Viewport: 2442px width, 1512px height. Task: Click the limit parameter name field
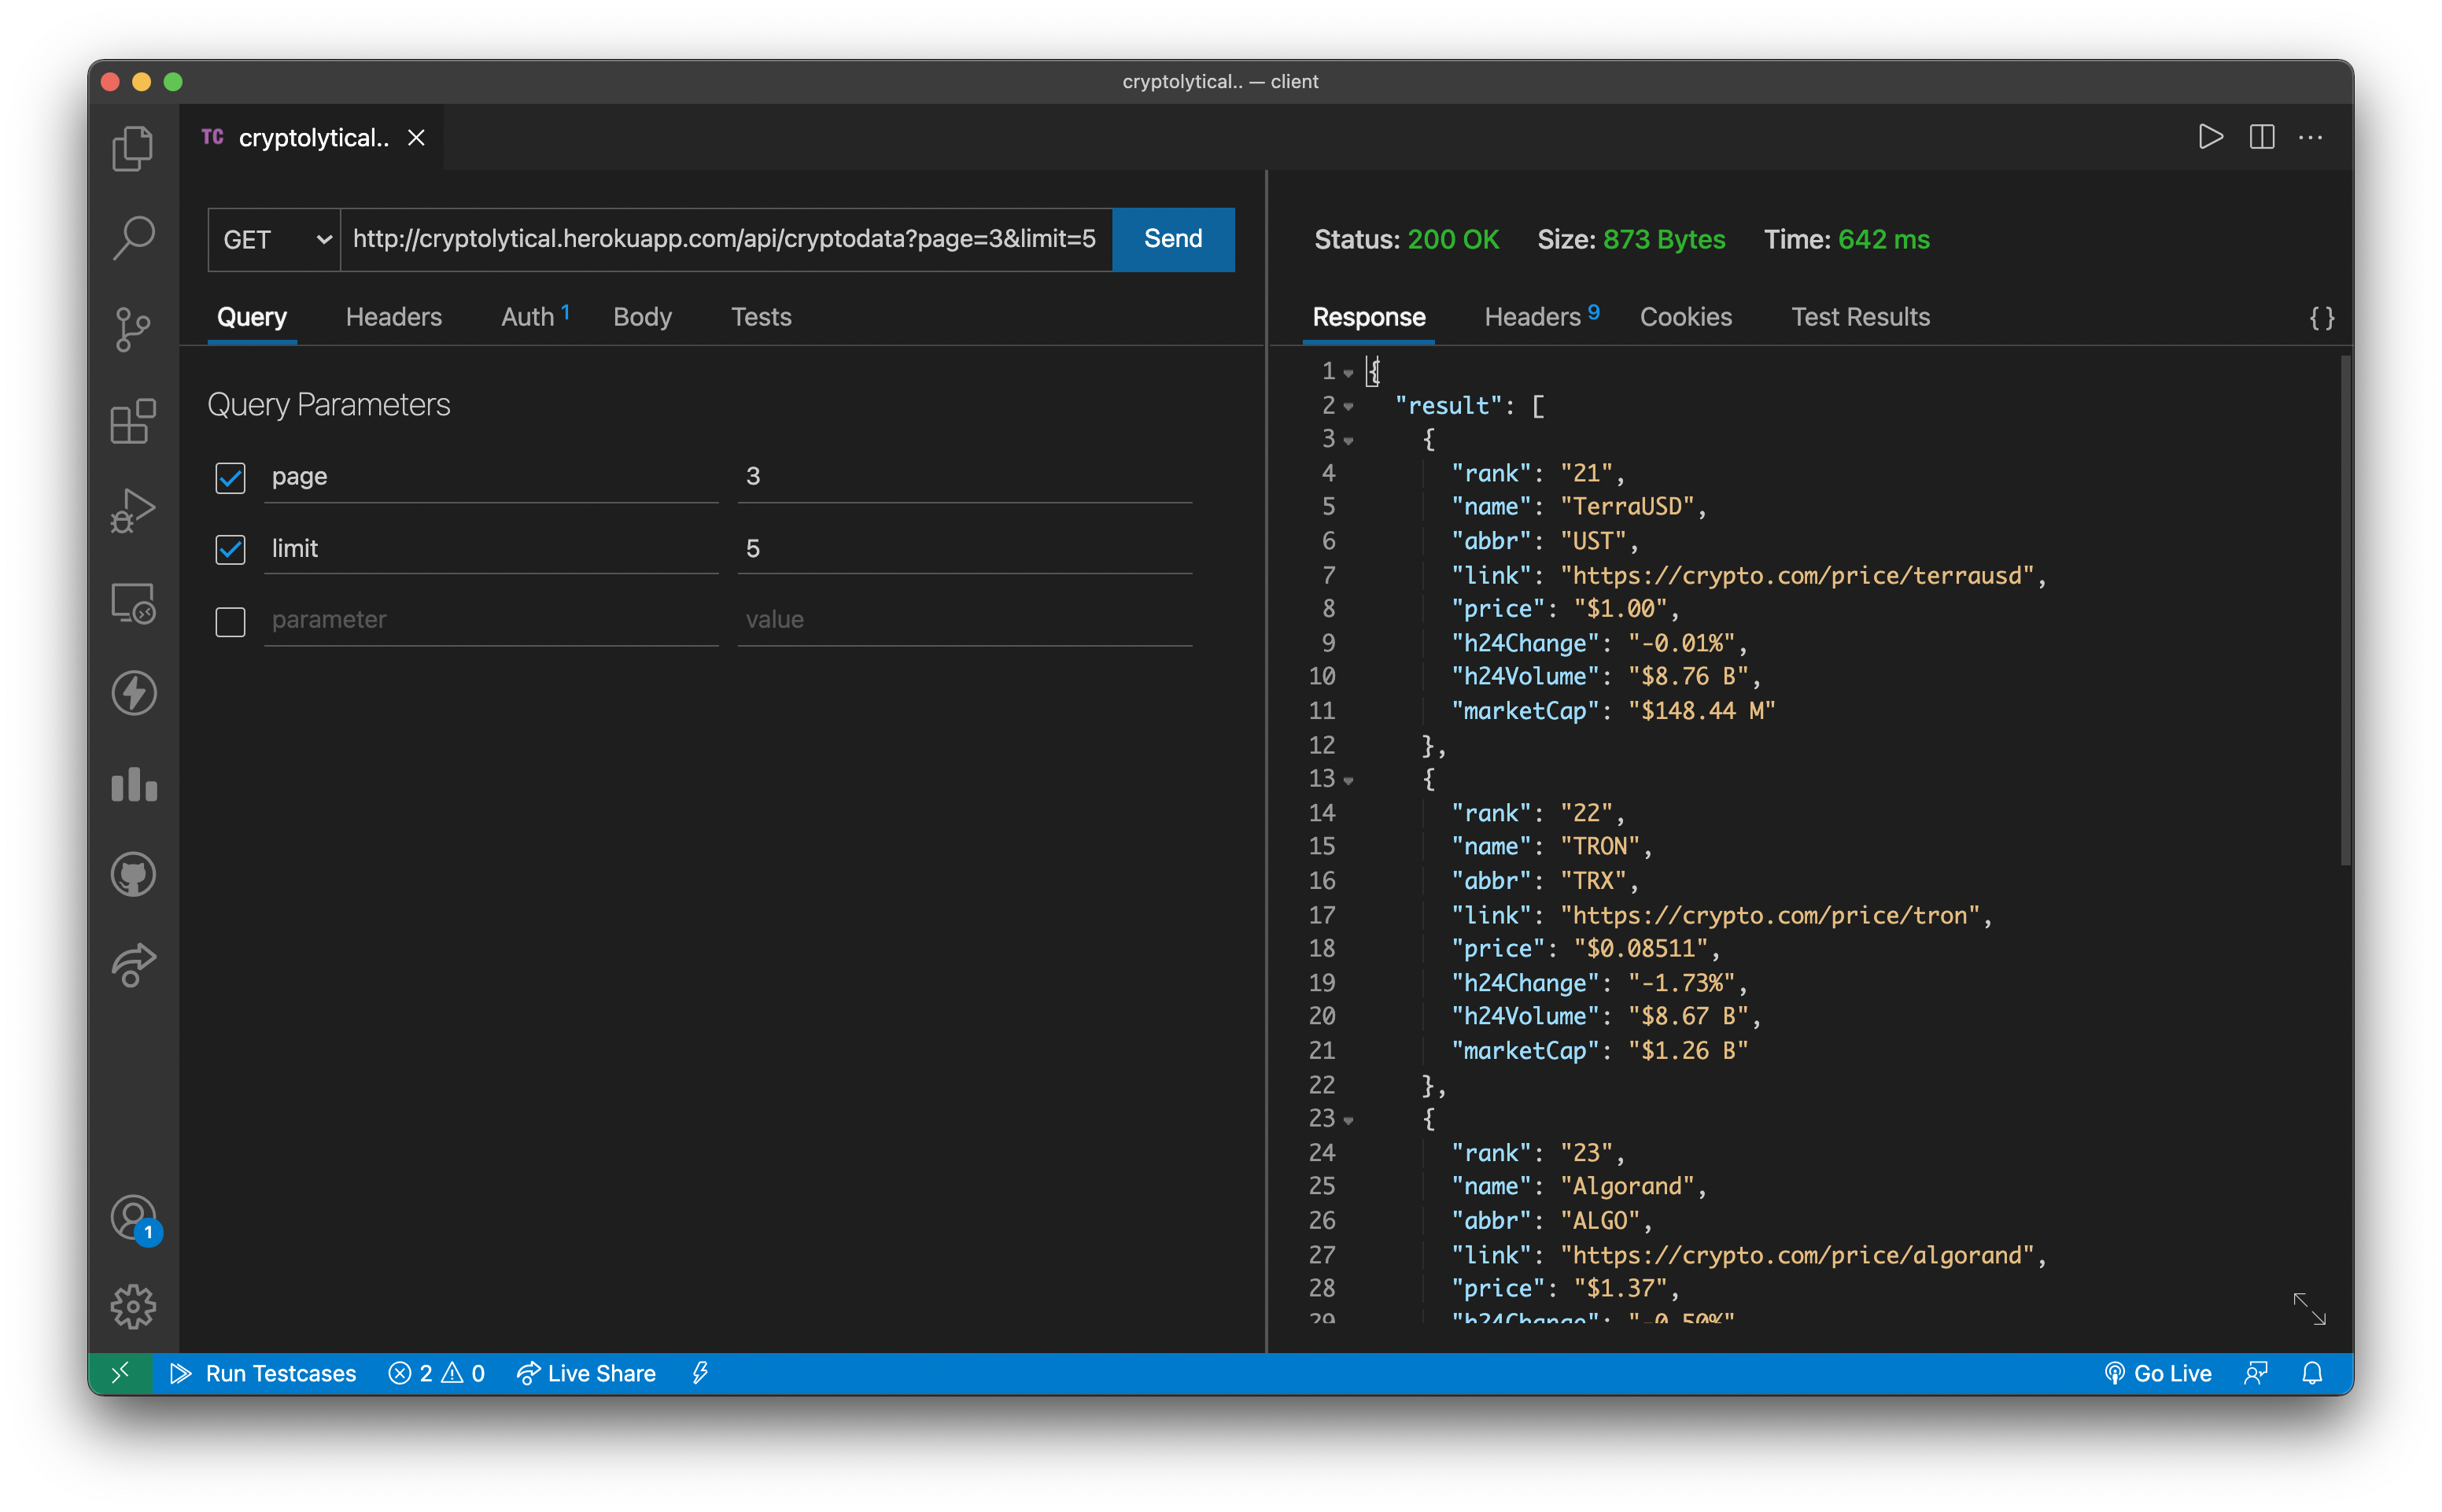491,549
